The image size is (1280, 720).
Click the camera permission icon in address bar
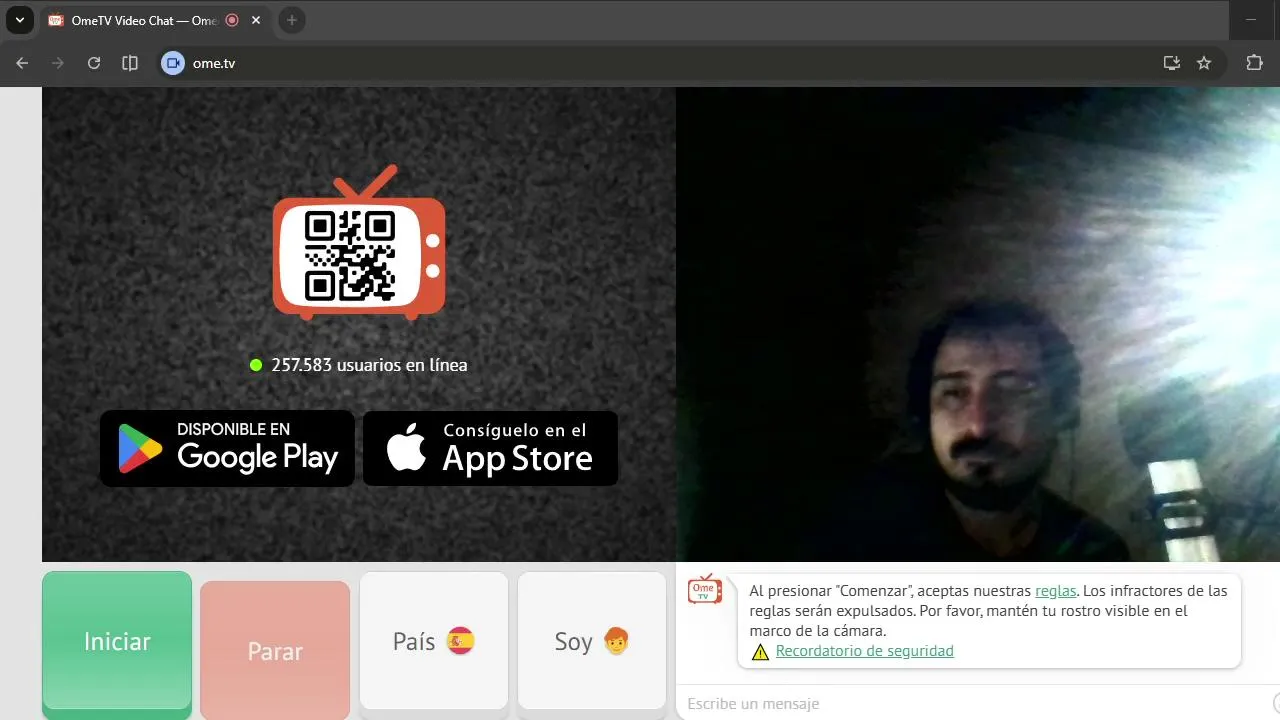[173, 63]
